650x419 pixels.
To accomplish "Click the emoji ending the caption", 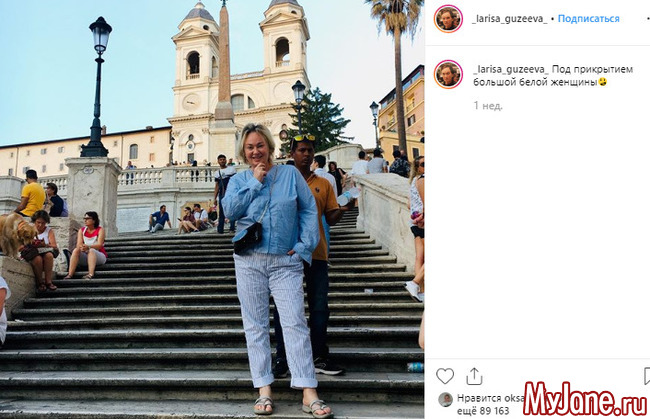I will [x=602, y=82].
